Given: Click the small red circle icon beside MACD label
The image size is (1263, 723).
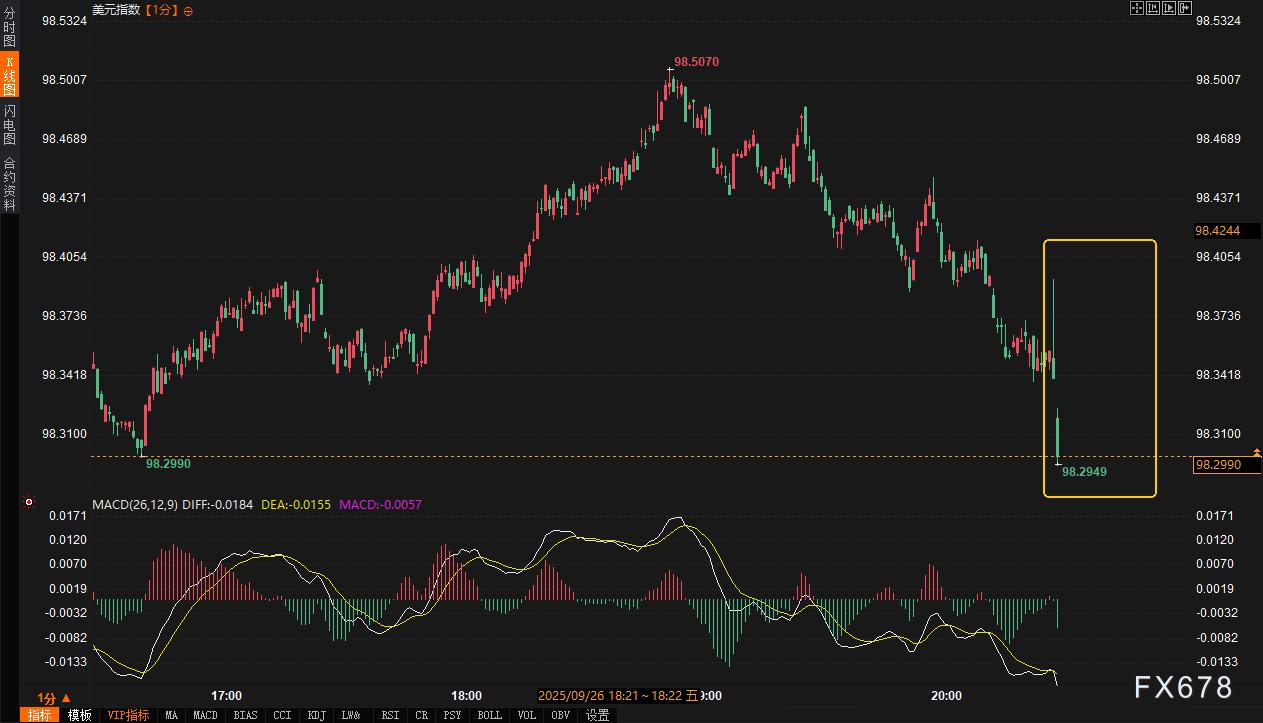Looking at the screenshot, I should 29,502.
